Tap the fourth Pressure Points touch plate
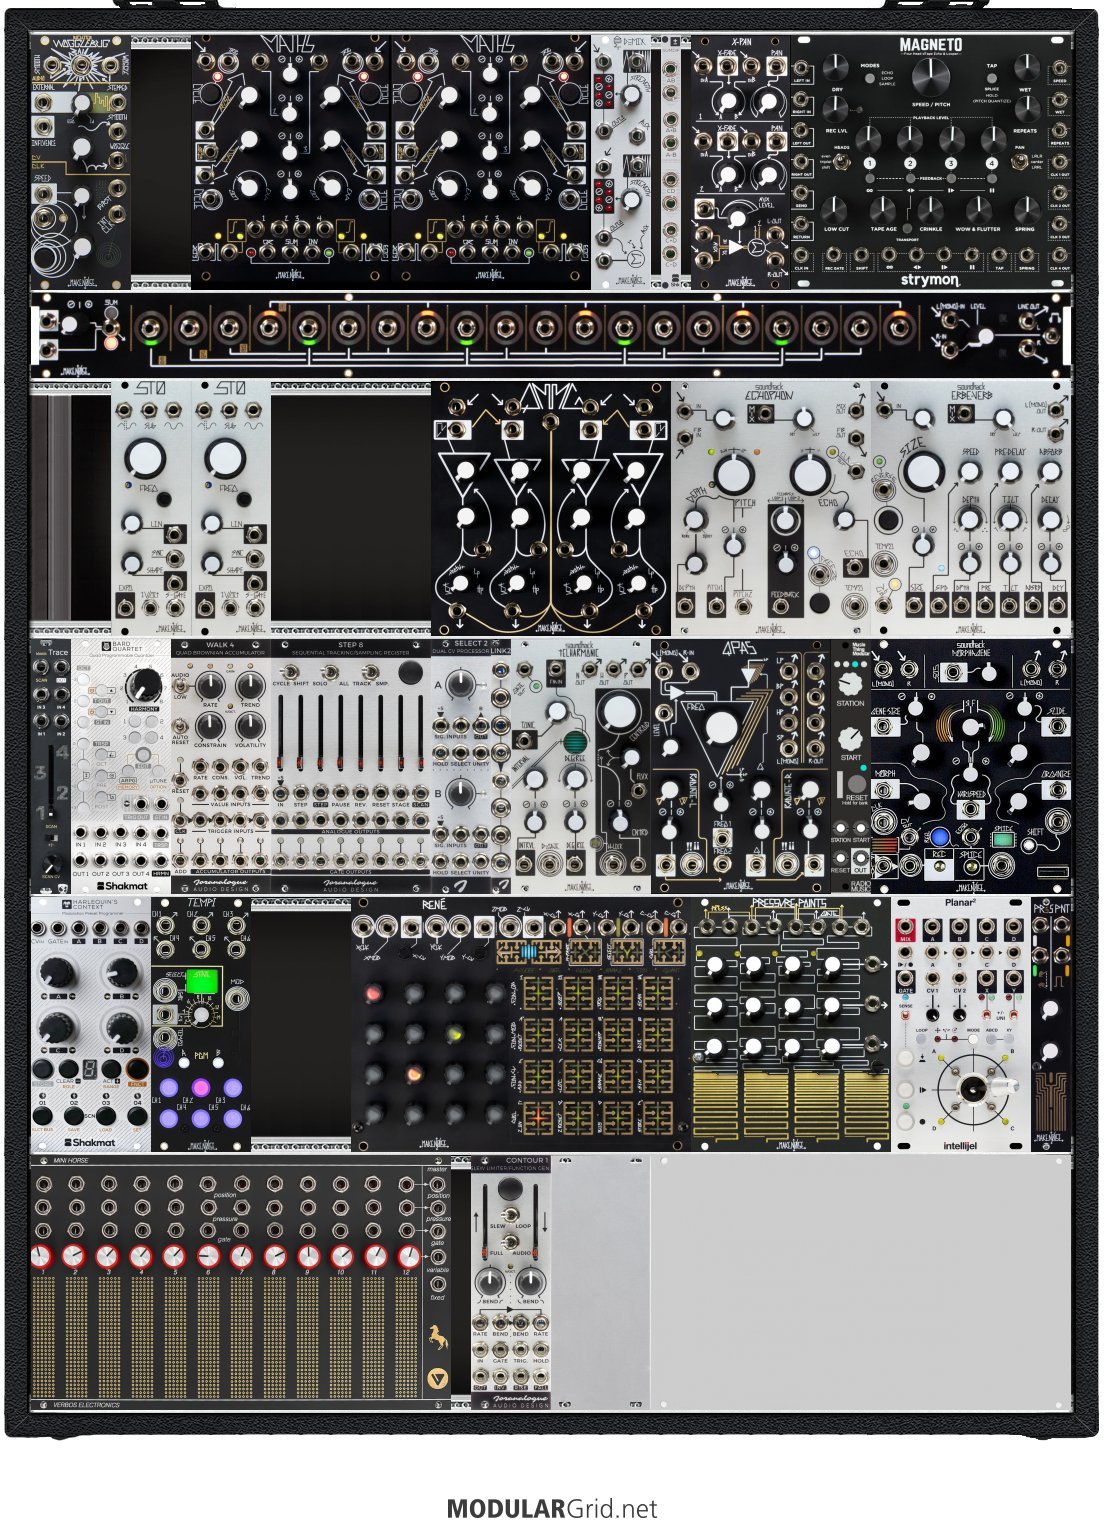The image size is (1106, 1530). [x=864, y=1105]
